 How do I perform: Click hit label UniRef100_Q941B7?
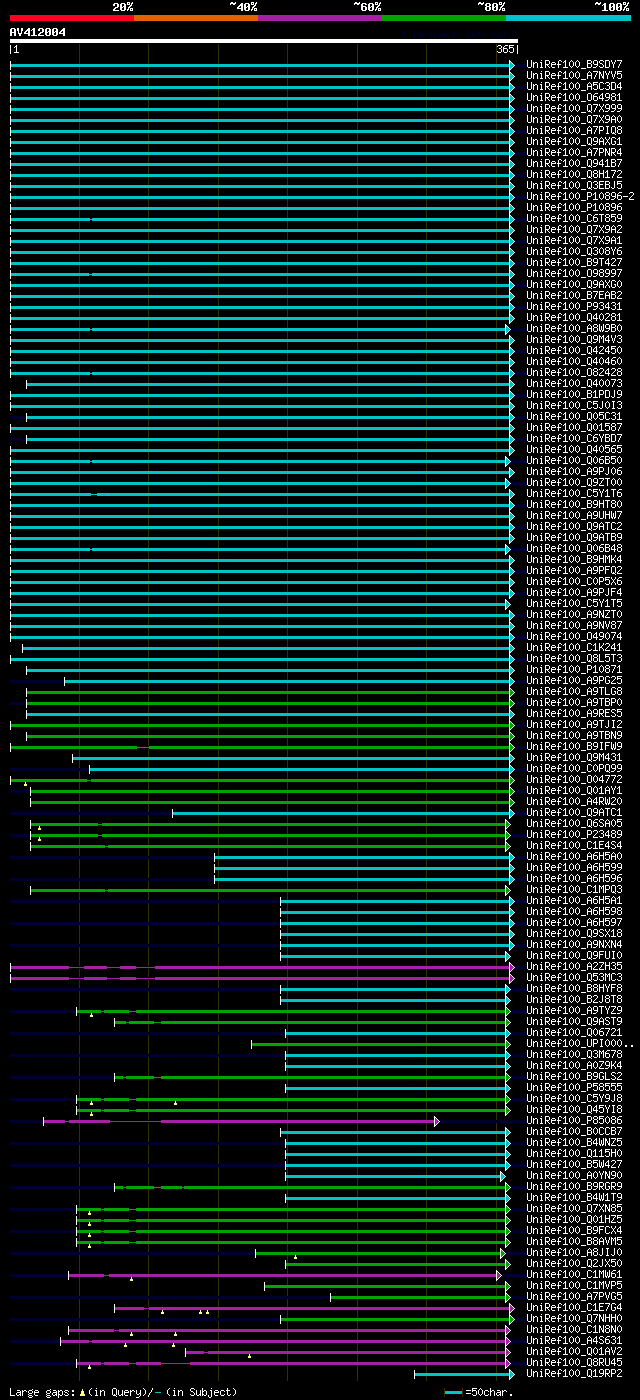click(574, 164)
